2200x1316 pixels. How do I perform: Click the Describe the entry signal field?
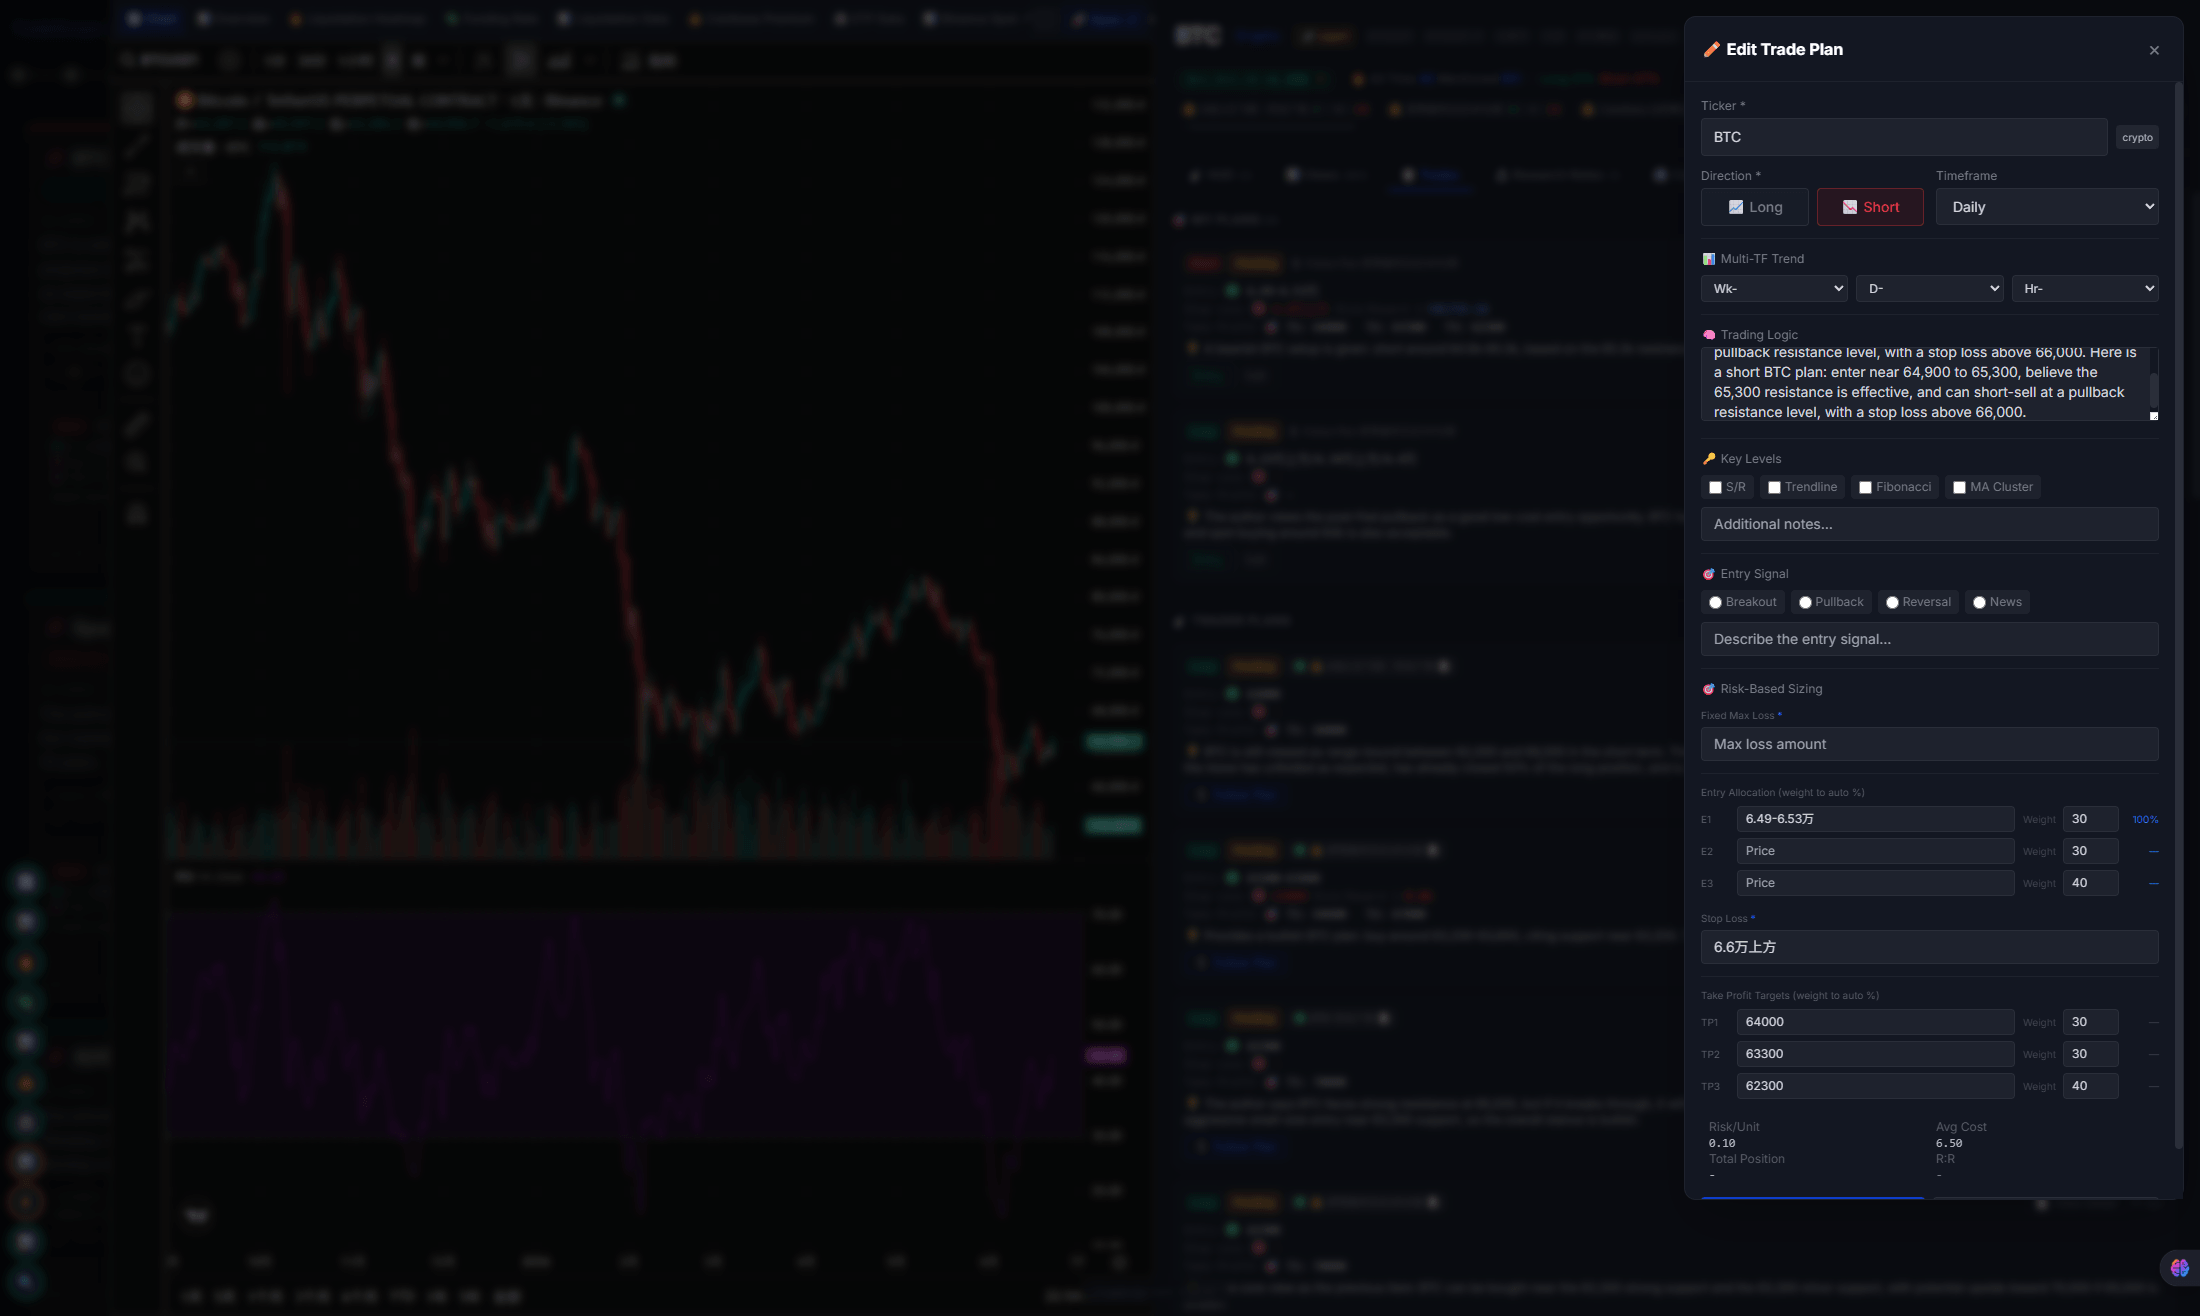pos(1929,639)
